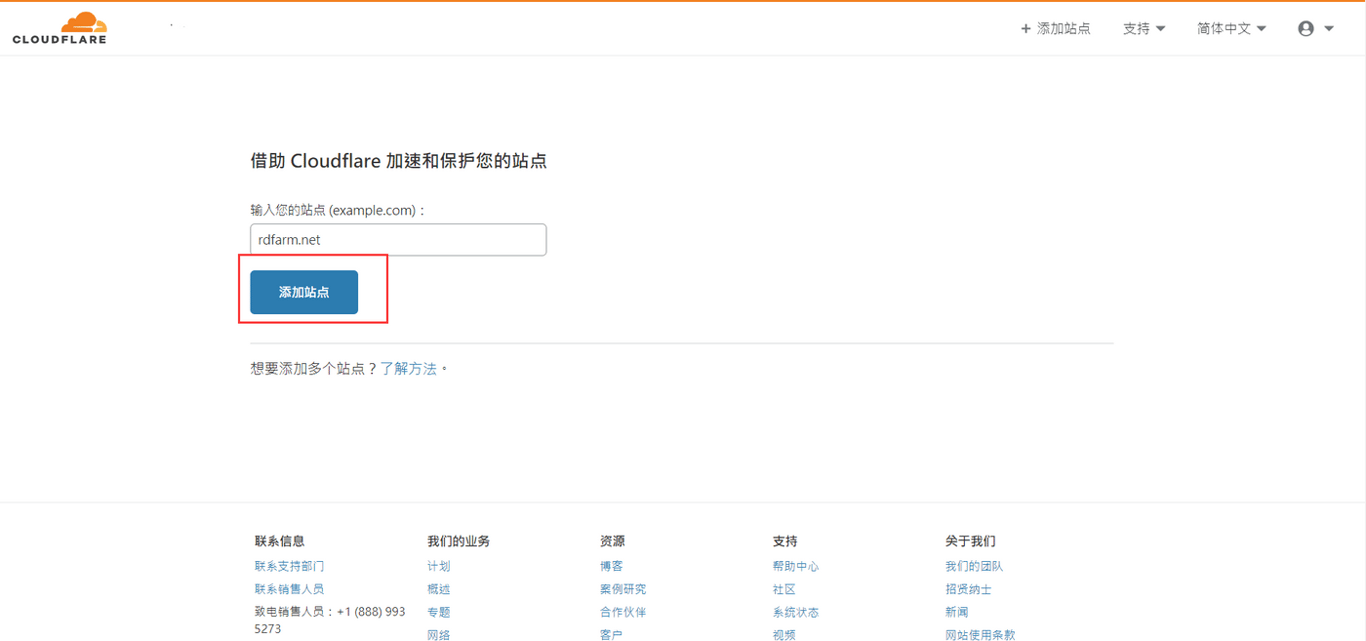Open 博客 link under 资源
The width and height of the screenshot is (1366, 641).
pyautogui.click(x=612, y=566)
